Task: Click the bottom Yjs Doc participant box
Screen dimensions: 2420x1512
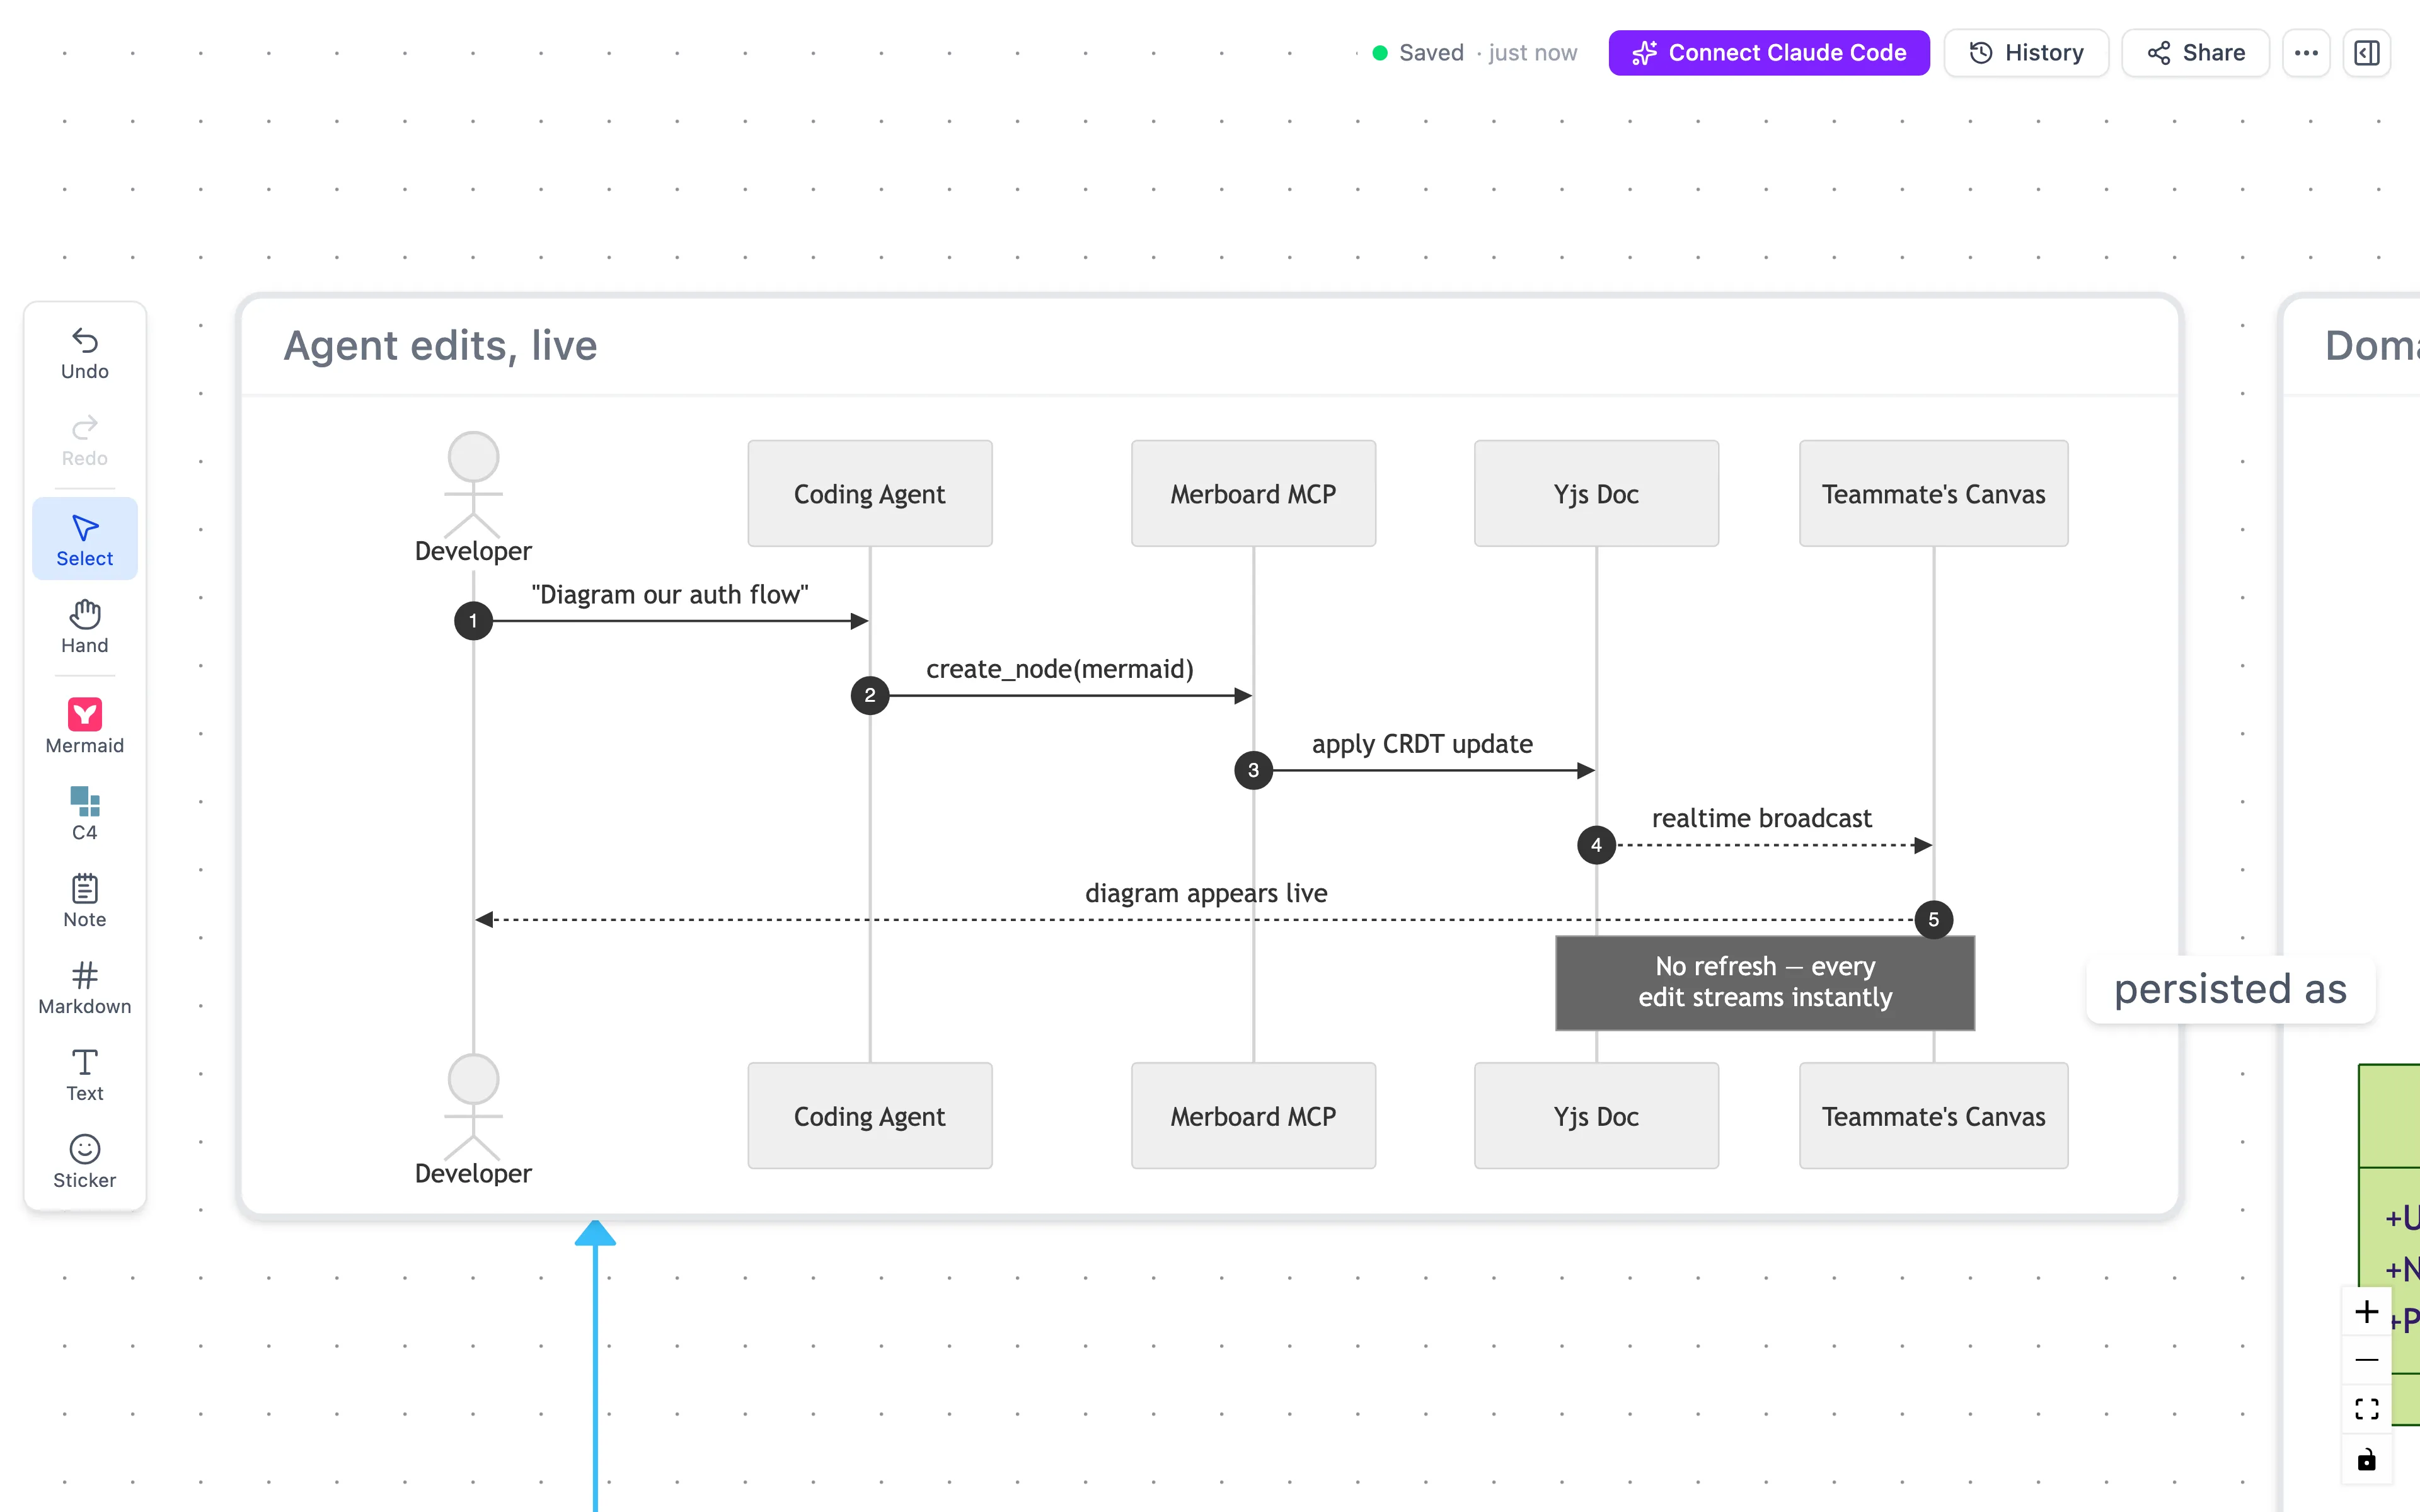Action: point(1596,1116)
